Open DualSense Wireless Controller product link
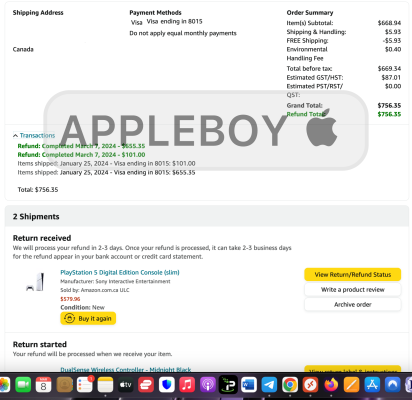 pos(126,369)
